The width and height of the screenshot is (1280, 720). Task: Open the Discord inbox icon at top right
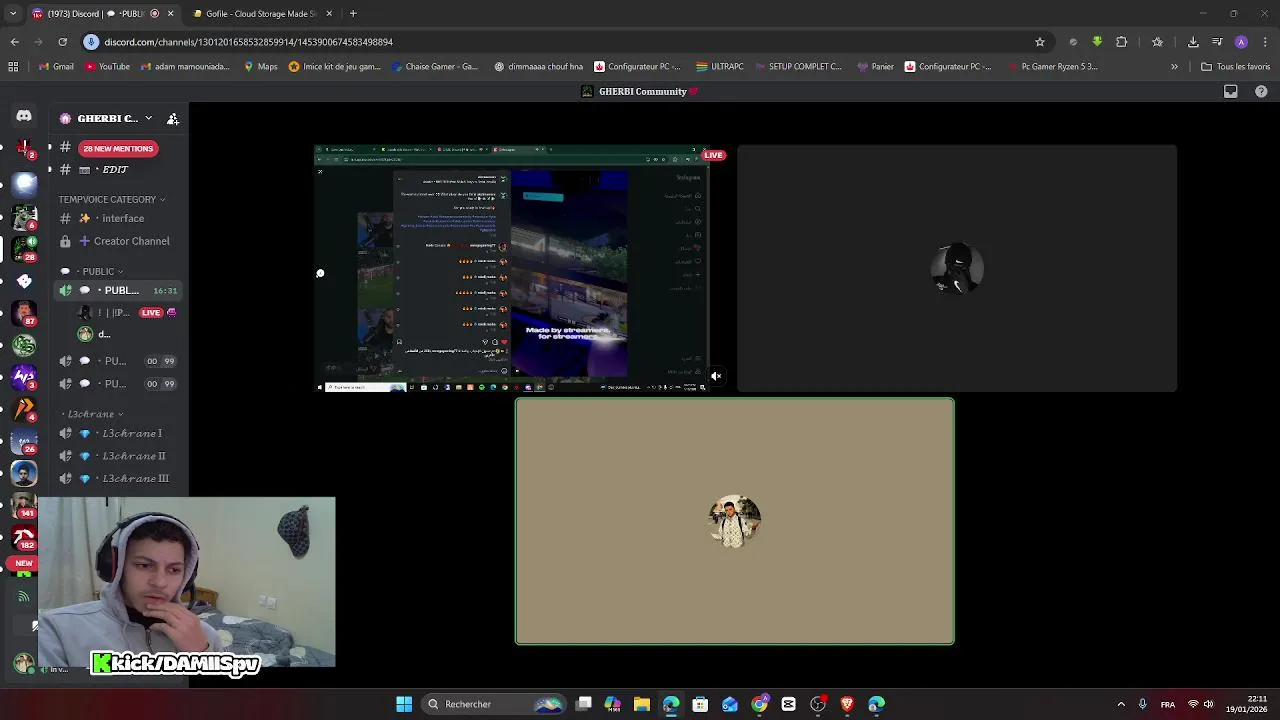click(1231, 91)
